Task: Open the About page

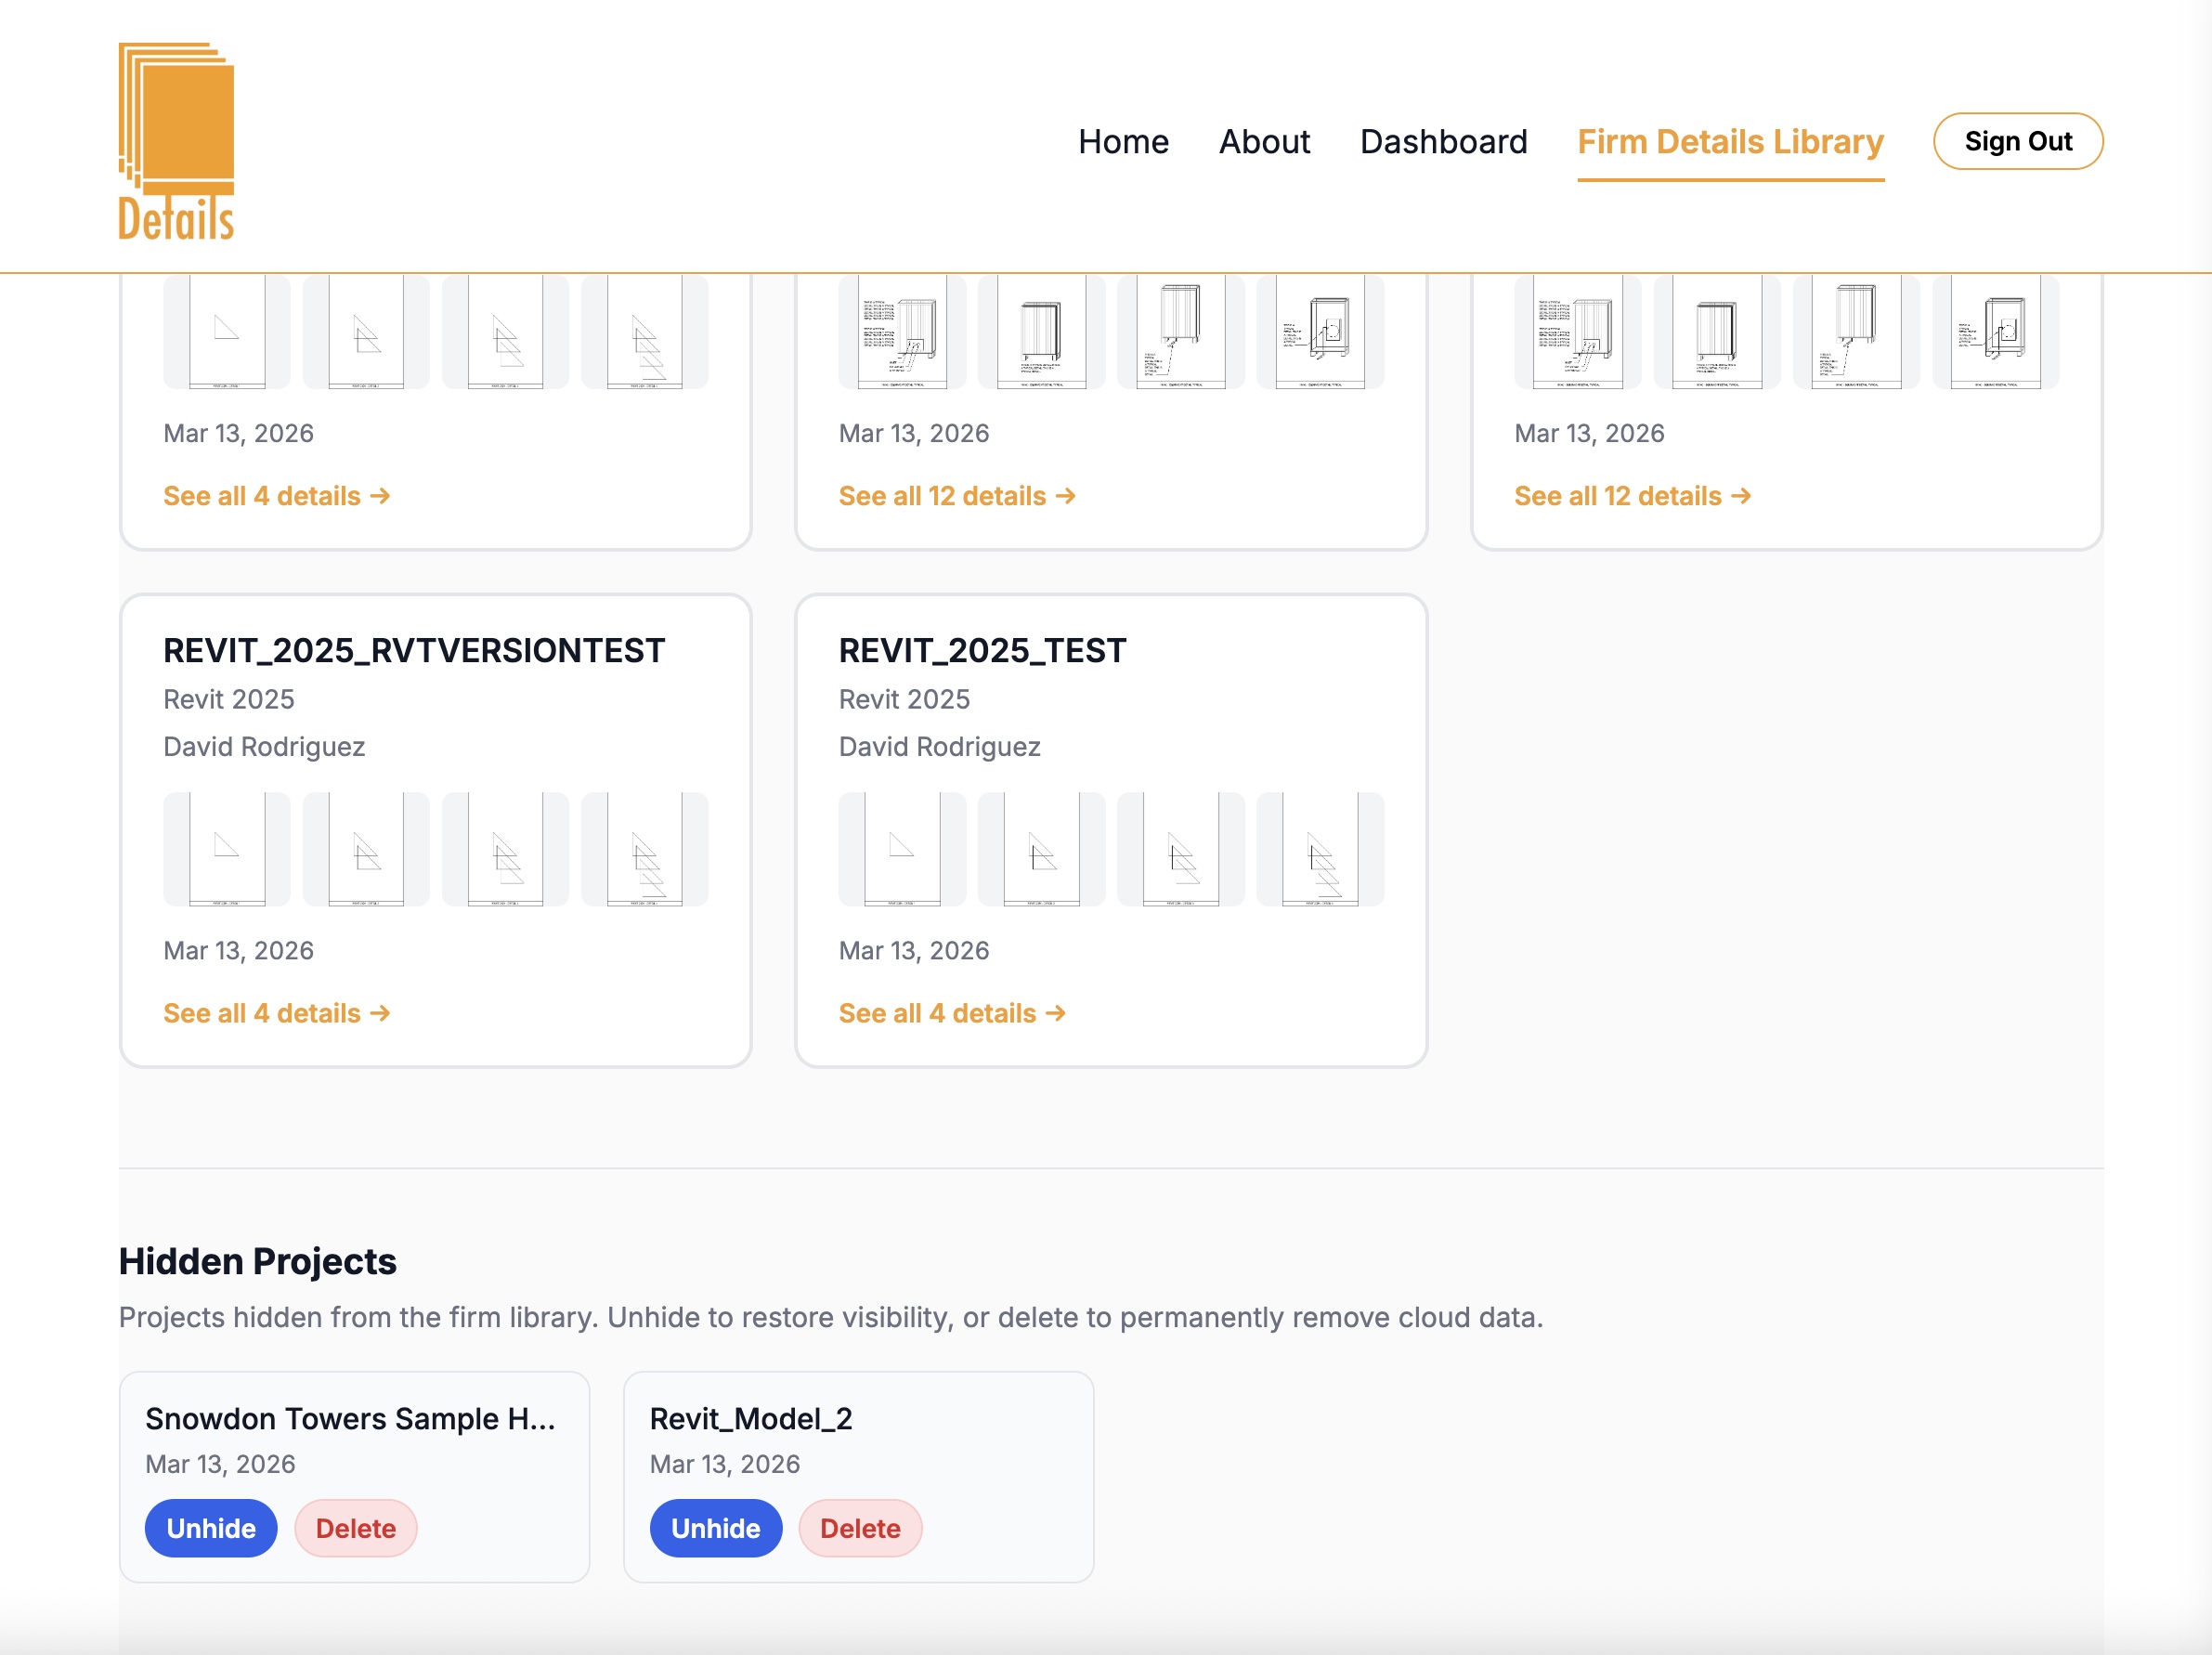Action: click(1264, 141)
